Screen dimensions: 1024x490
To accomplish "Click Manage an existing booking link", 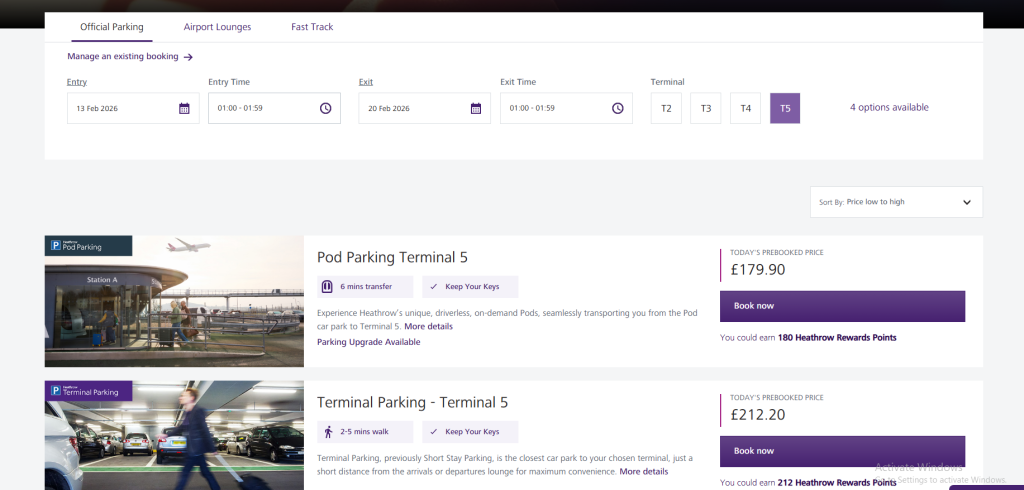I will click(123, 56).
